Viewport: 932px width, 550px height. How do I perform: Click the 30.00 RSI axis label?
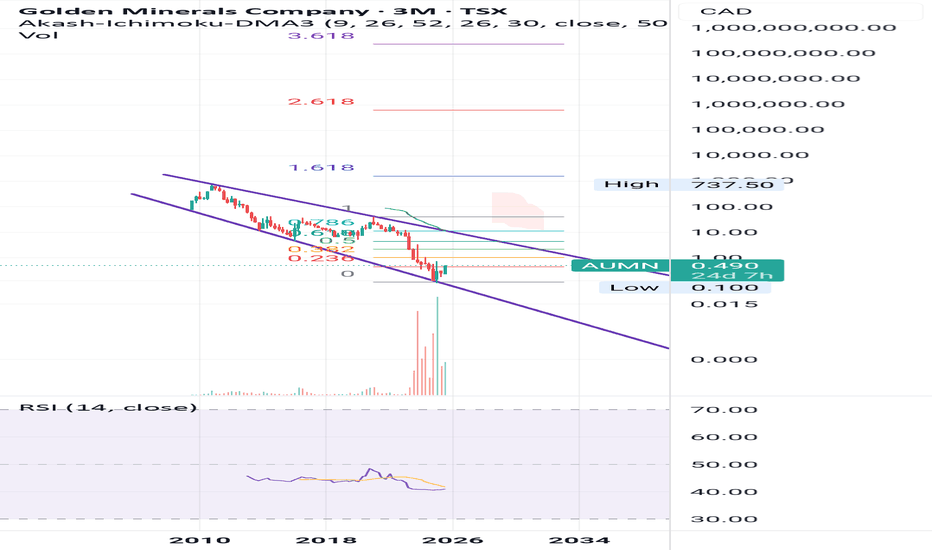[724, 519]
